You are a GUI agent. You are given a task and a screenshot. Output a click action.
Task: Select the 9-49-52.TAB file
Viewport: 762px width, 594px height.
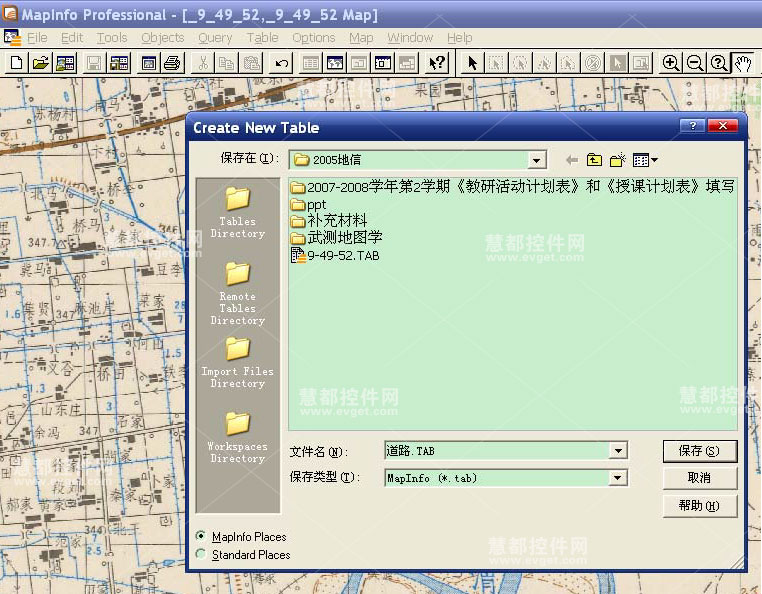point(335,255)
